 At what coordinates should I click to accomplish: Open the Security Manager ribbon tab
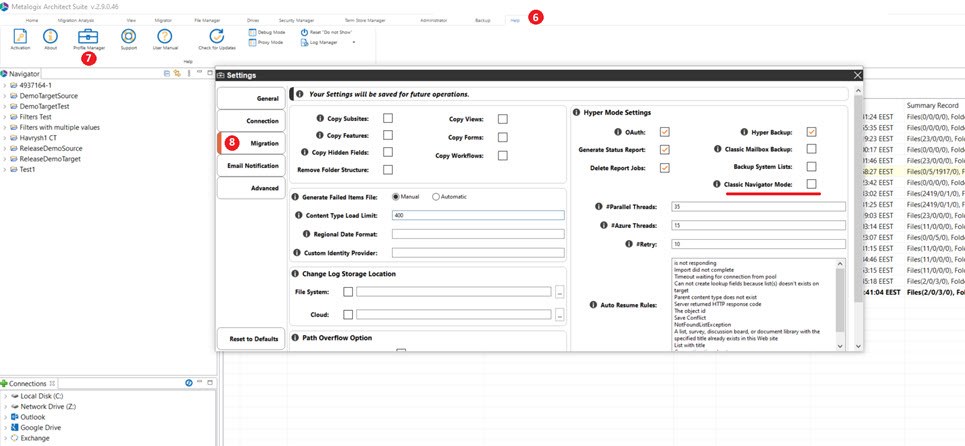click(296, 20)
